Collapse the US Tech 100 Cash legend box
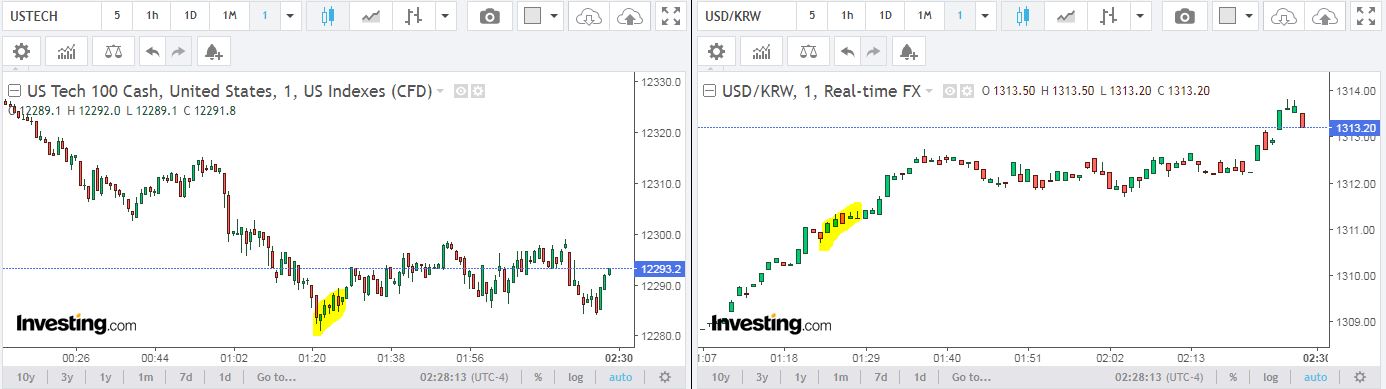Screen dimensions: 1386x389 14,91
